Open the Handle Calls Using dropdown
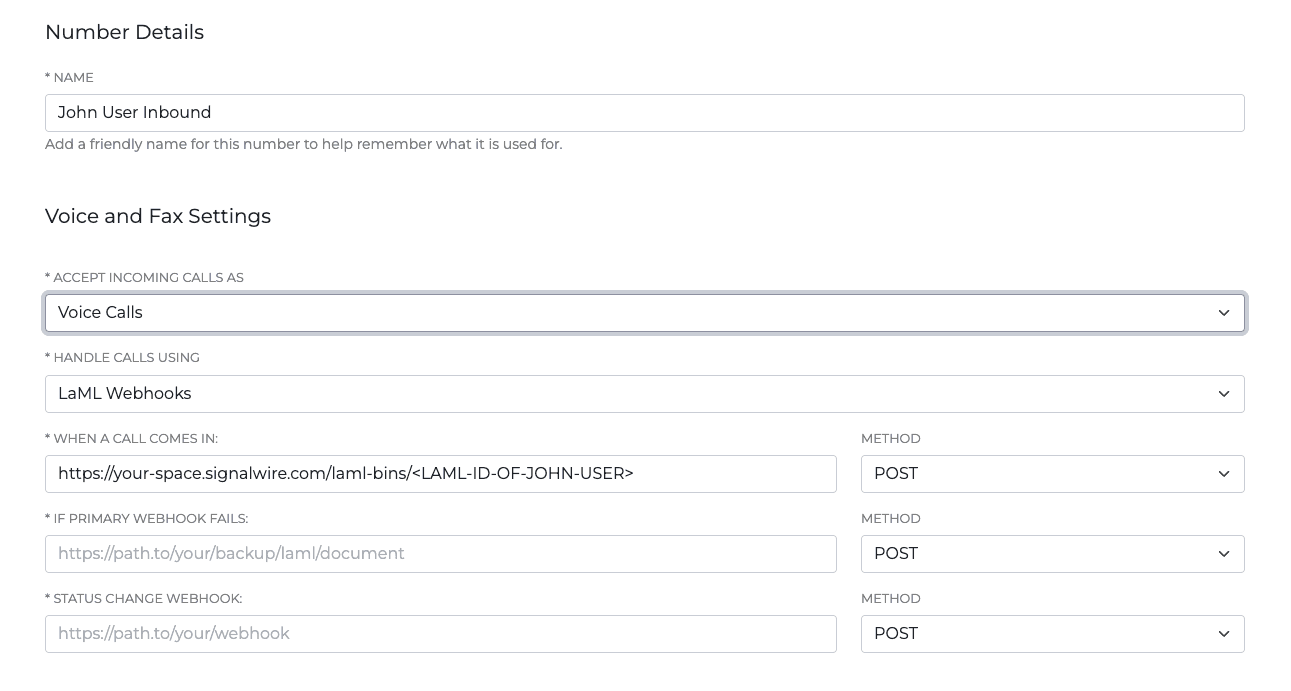The width and height of the screenshot is (1291, 691). point(644,394)
